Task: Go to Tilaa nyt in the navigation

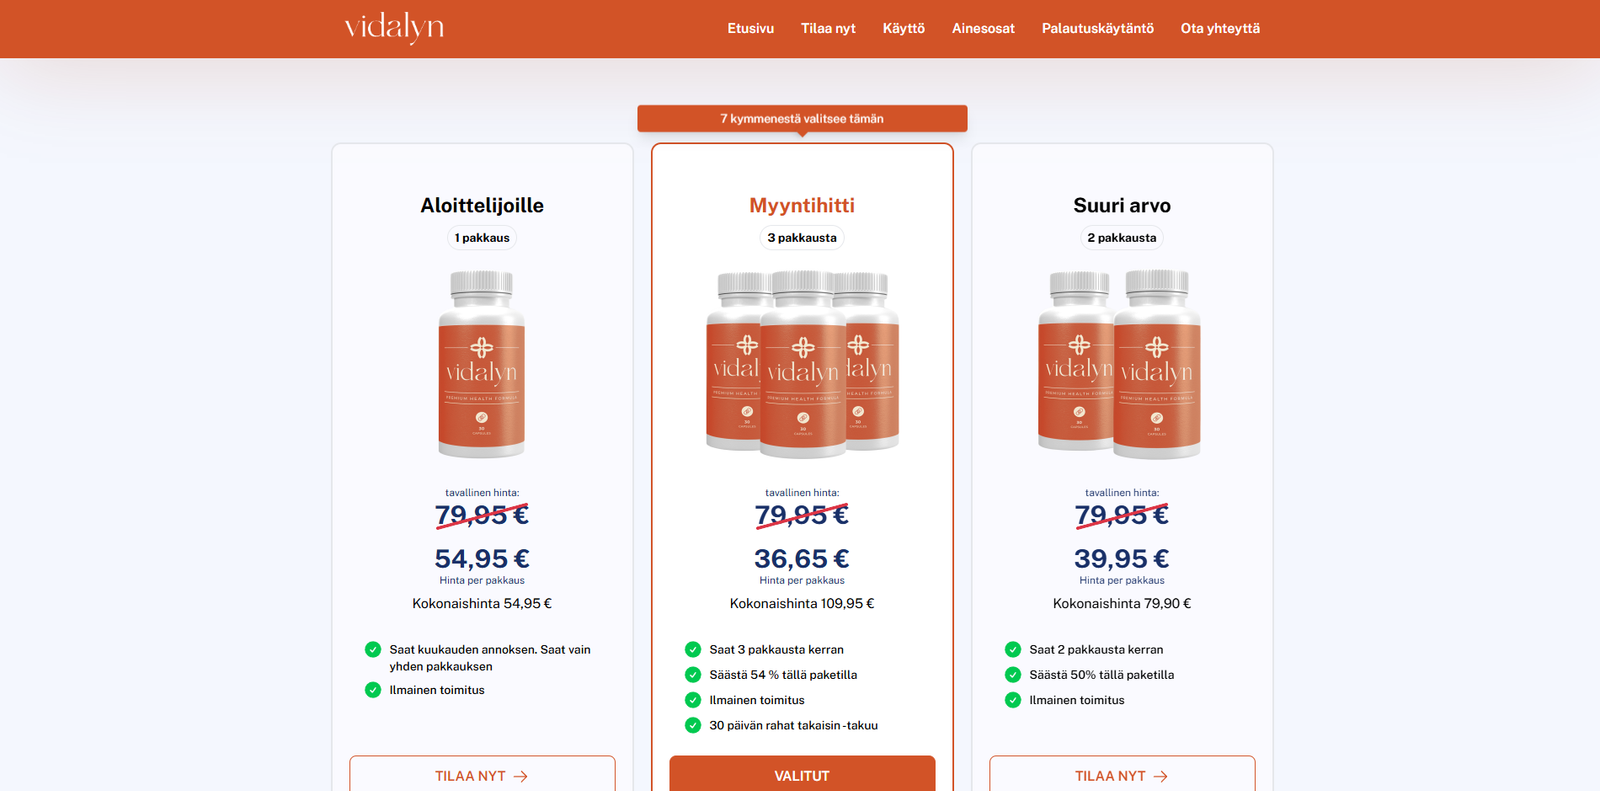Action: (x=828, y=28)
